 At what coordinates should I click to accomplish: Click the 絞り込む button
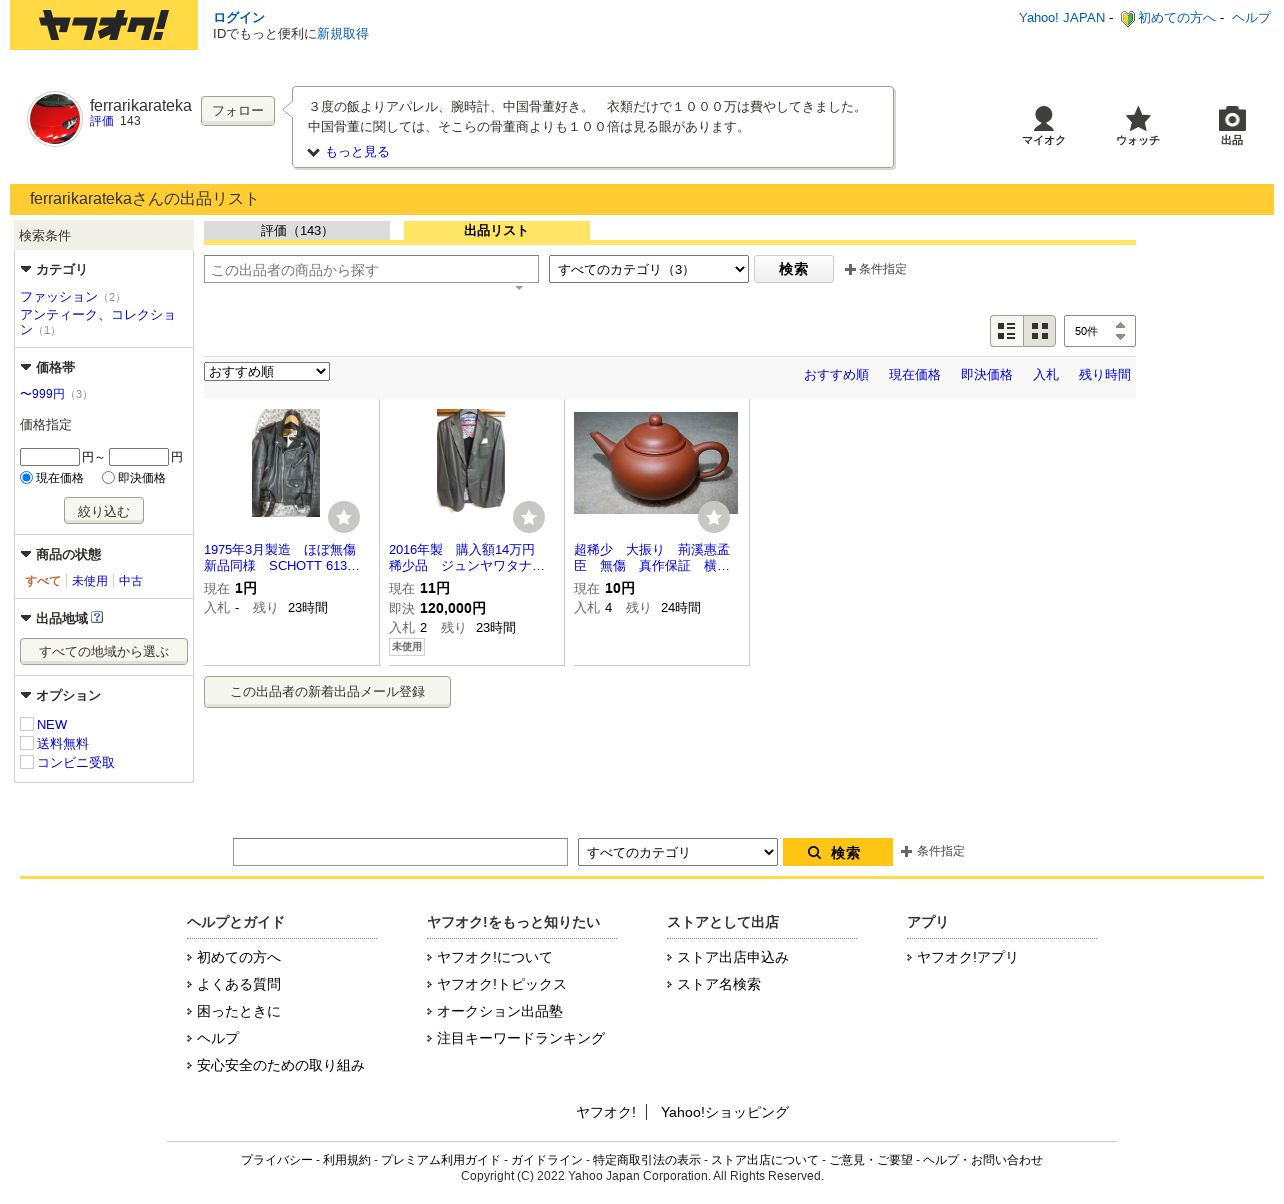point(104,511)
